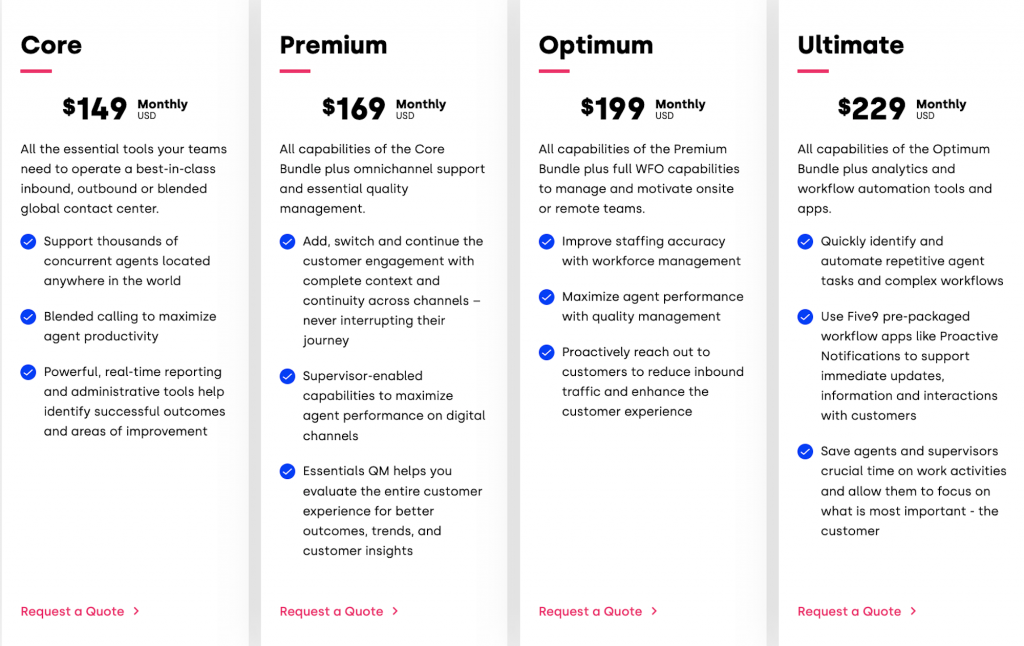Click the checkmark next to 'Powerful, real-time reporting' feature
The width and height of the screenshot is (1024, 646).
pos(27,372)
